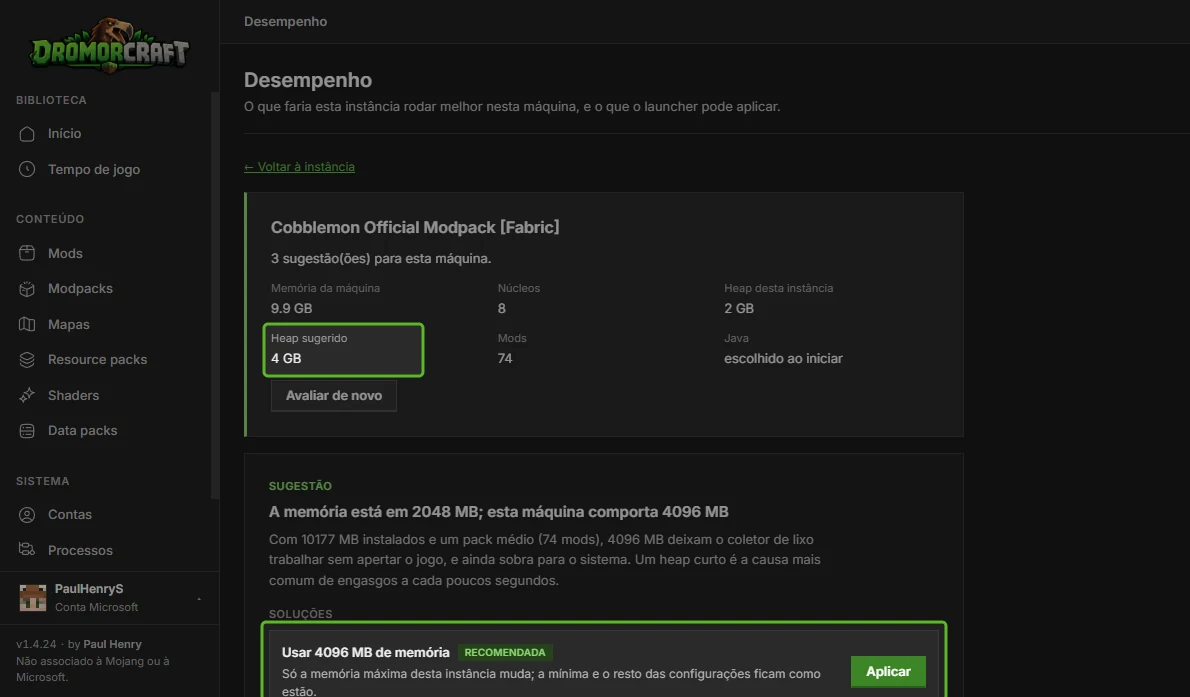Click the Heap desta instância 2 GB value
Viewport: 1190px width, 697px height.
click(x=739, y=308)
